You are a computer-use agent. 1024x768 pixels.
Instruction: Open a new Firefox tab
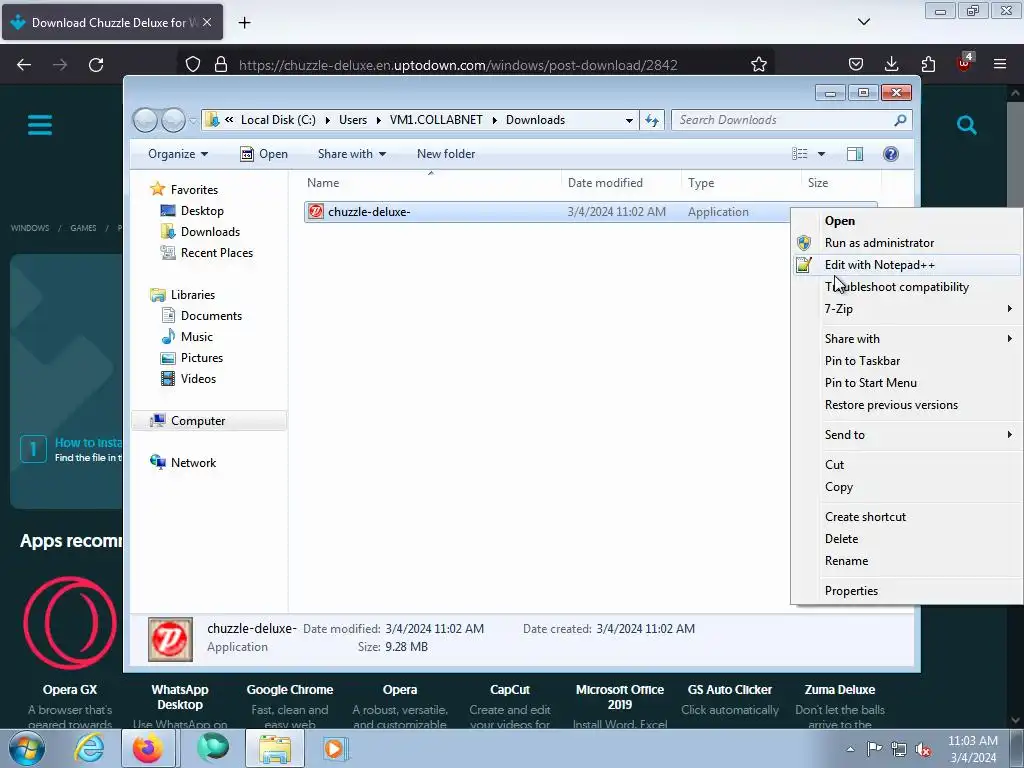[x=244, y=23]
